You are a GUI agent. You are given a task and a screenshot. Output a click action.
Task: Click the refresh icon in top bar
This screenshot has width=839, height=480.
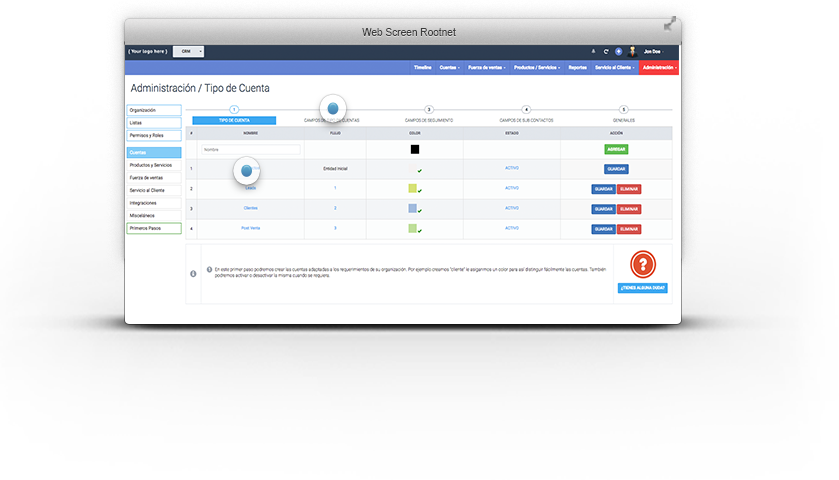click(606, 51)
